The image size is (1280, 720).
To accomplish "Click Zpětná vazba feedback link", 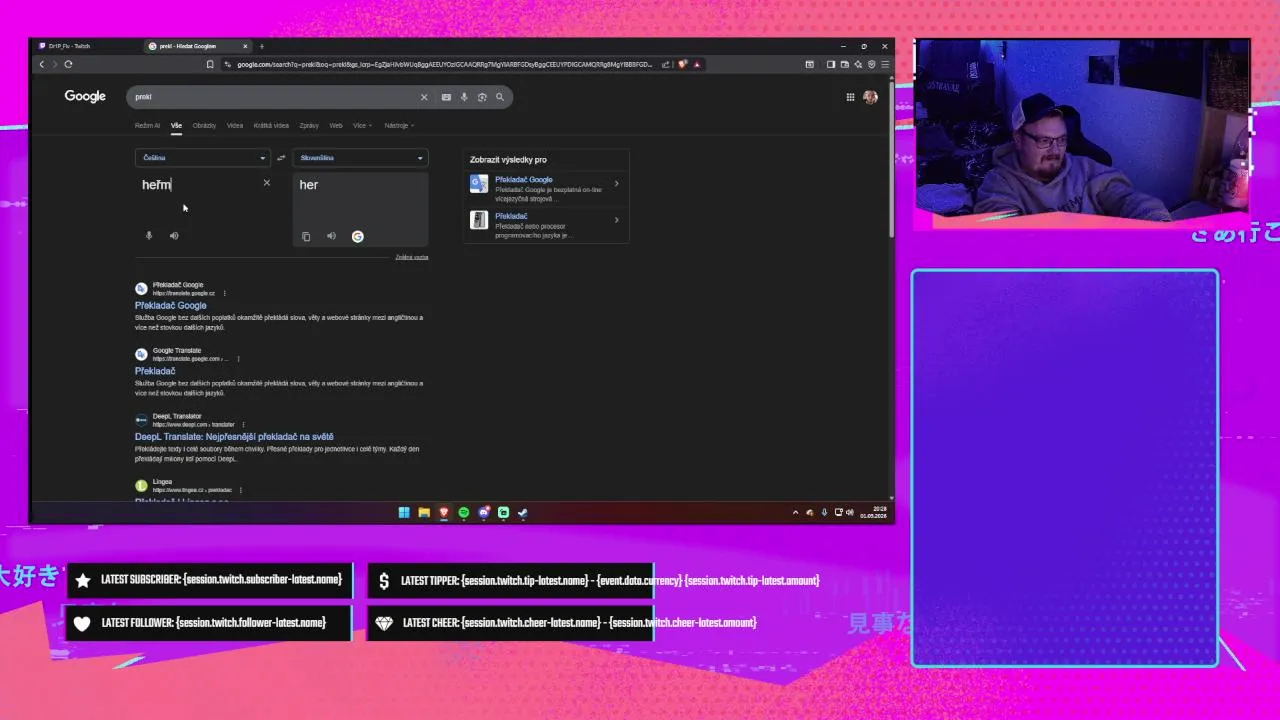I will [x=412, y=257].
